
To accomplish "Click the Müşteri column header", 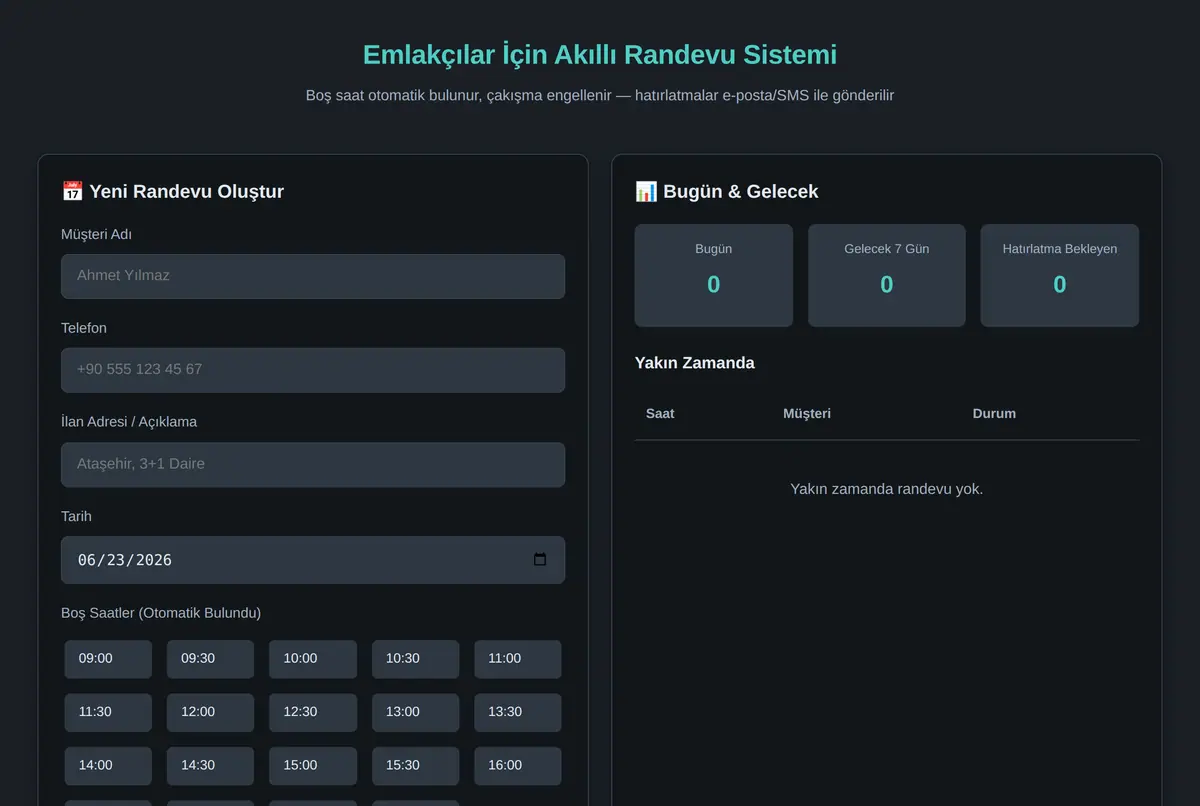I will tap(807, 414).
